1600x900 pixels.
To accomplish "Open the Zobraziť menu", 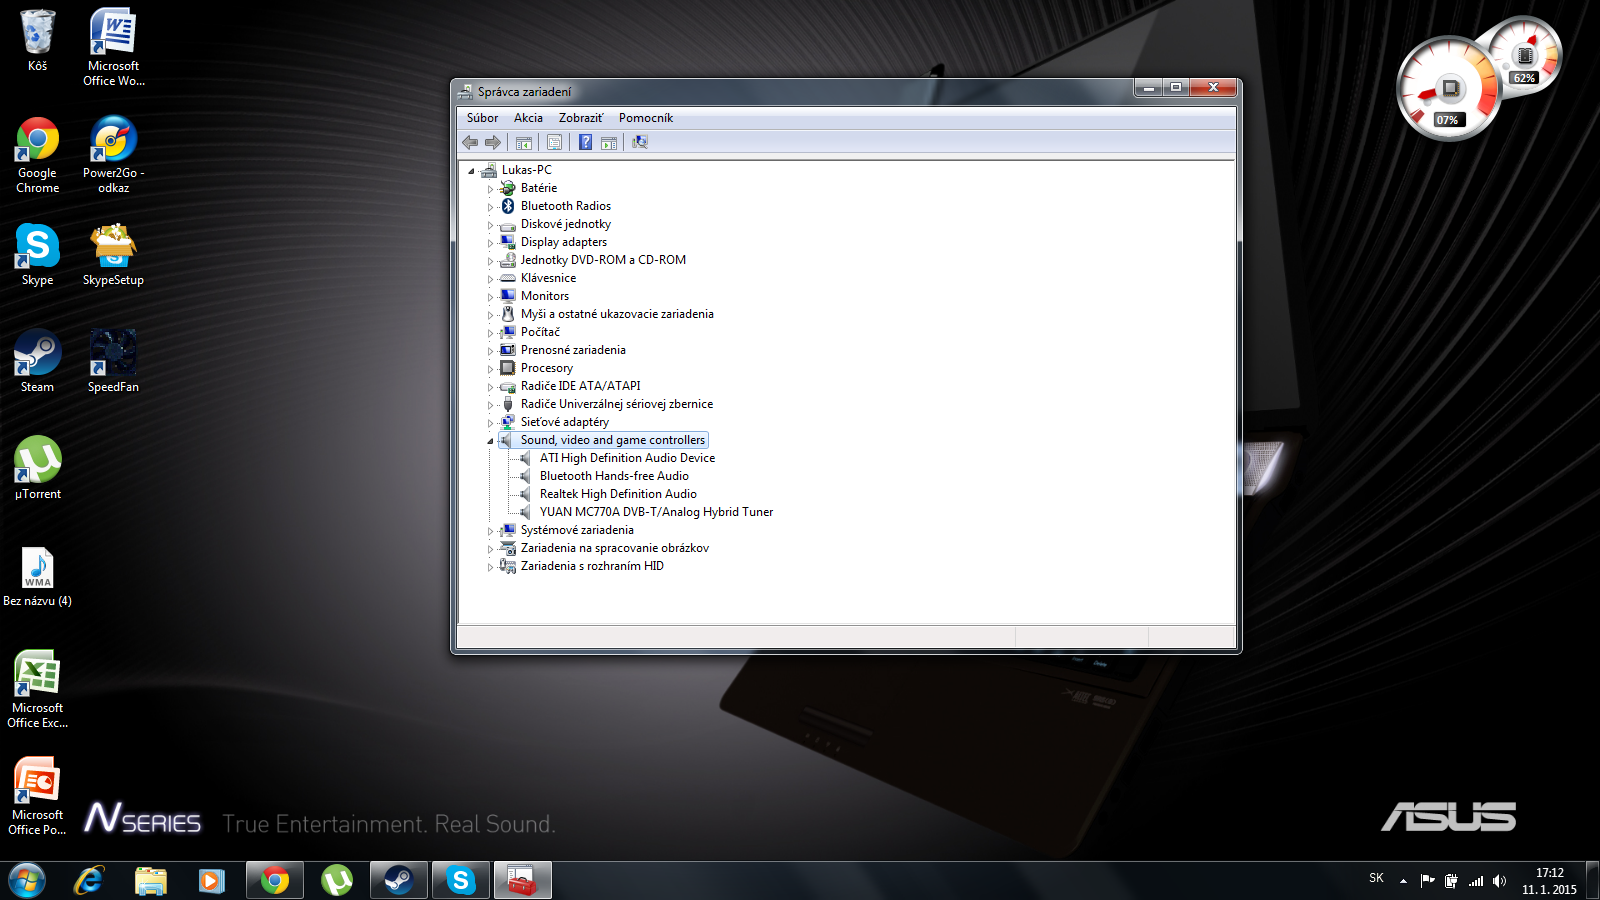I will (580, 118).
